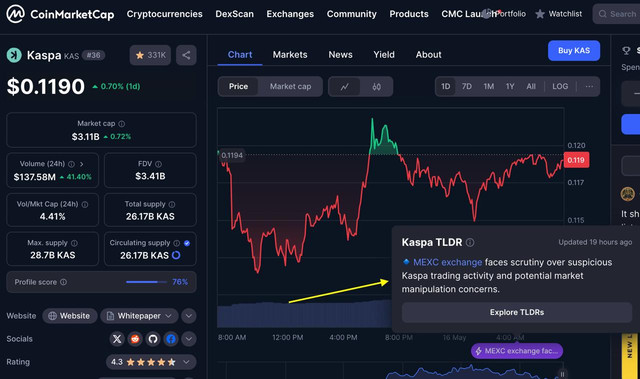Click the #36 rank badge

coord(93,55)
